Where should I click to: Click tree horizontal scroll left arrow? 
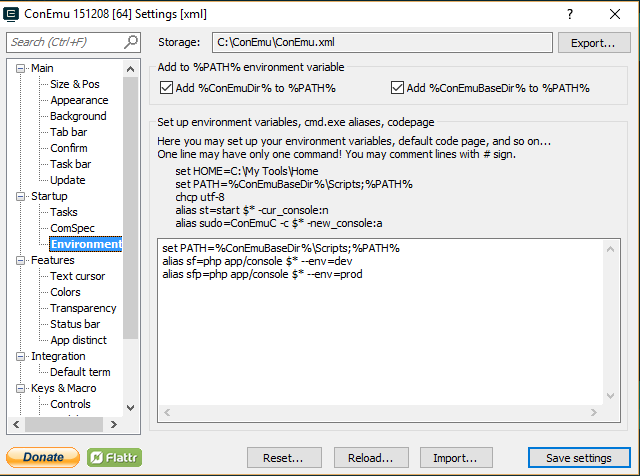(x=16, y=425)
